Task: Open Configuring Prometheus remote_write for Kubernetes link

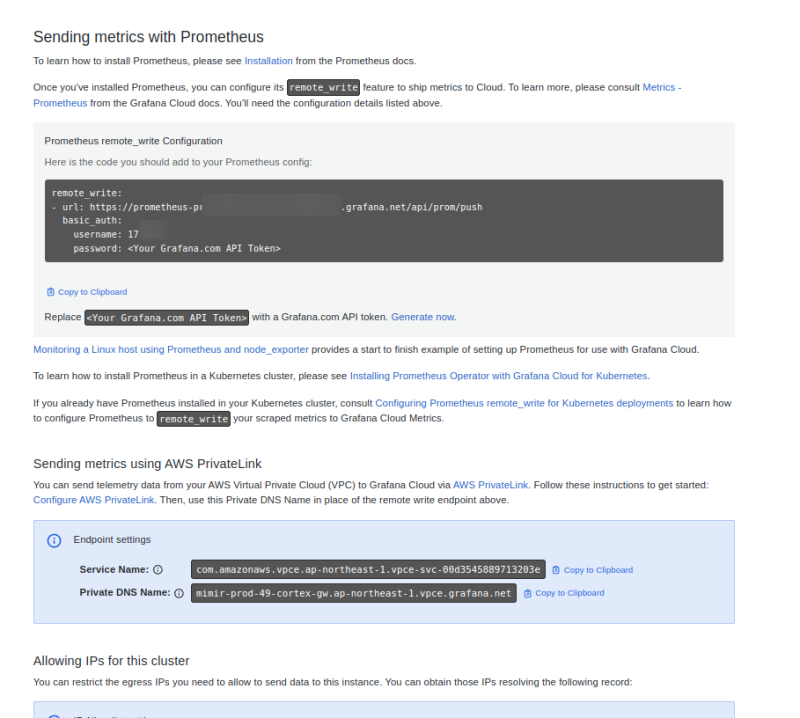Action: tap(524, 403)
